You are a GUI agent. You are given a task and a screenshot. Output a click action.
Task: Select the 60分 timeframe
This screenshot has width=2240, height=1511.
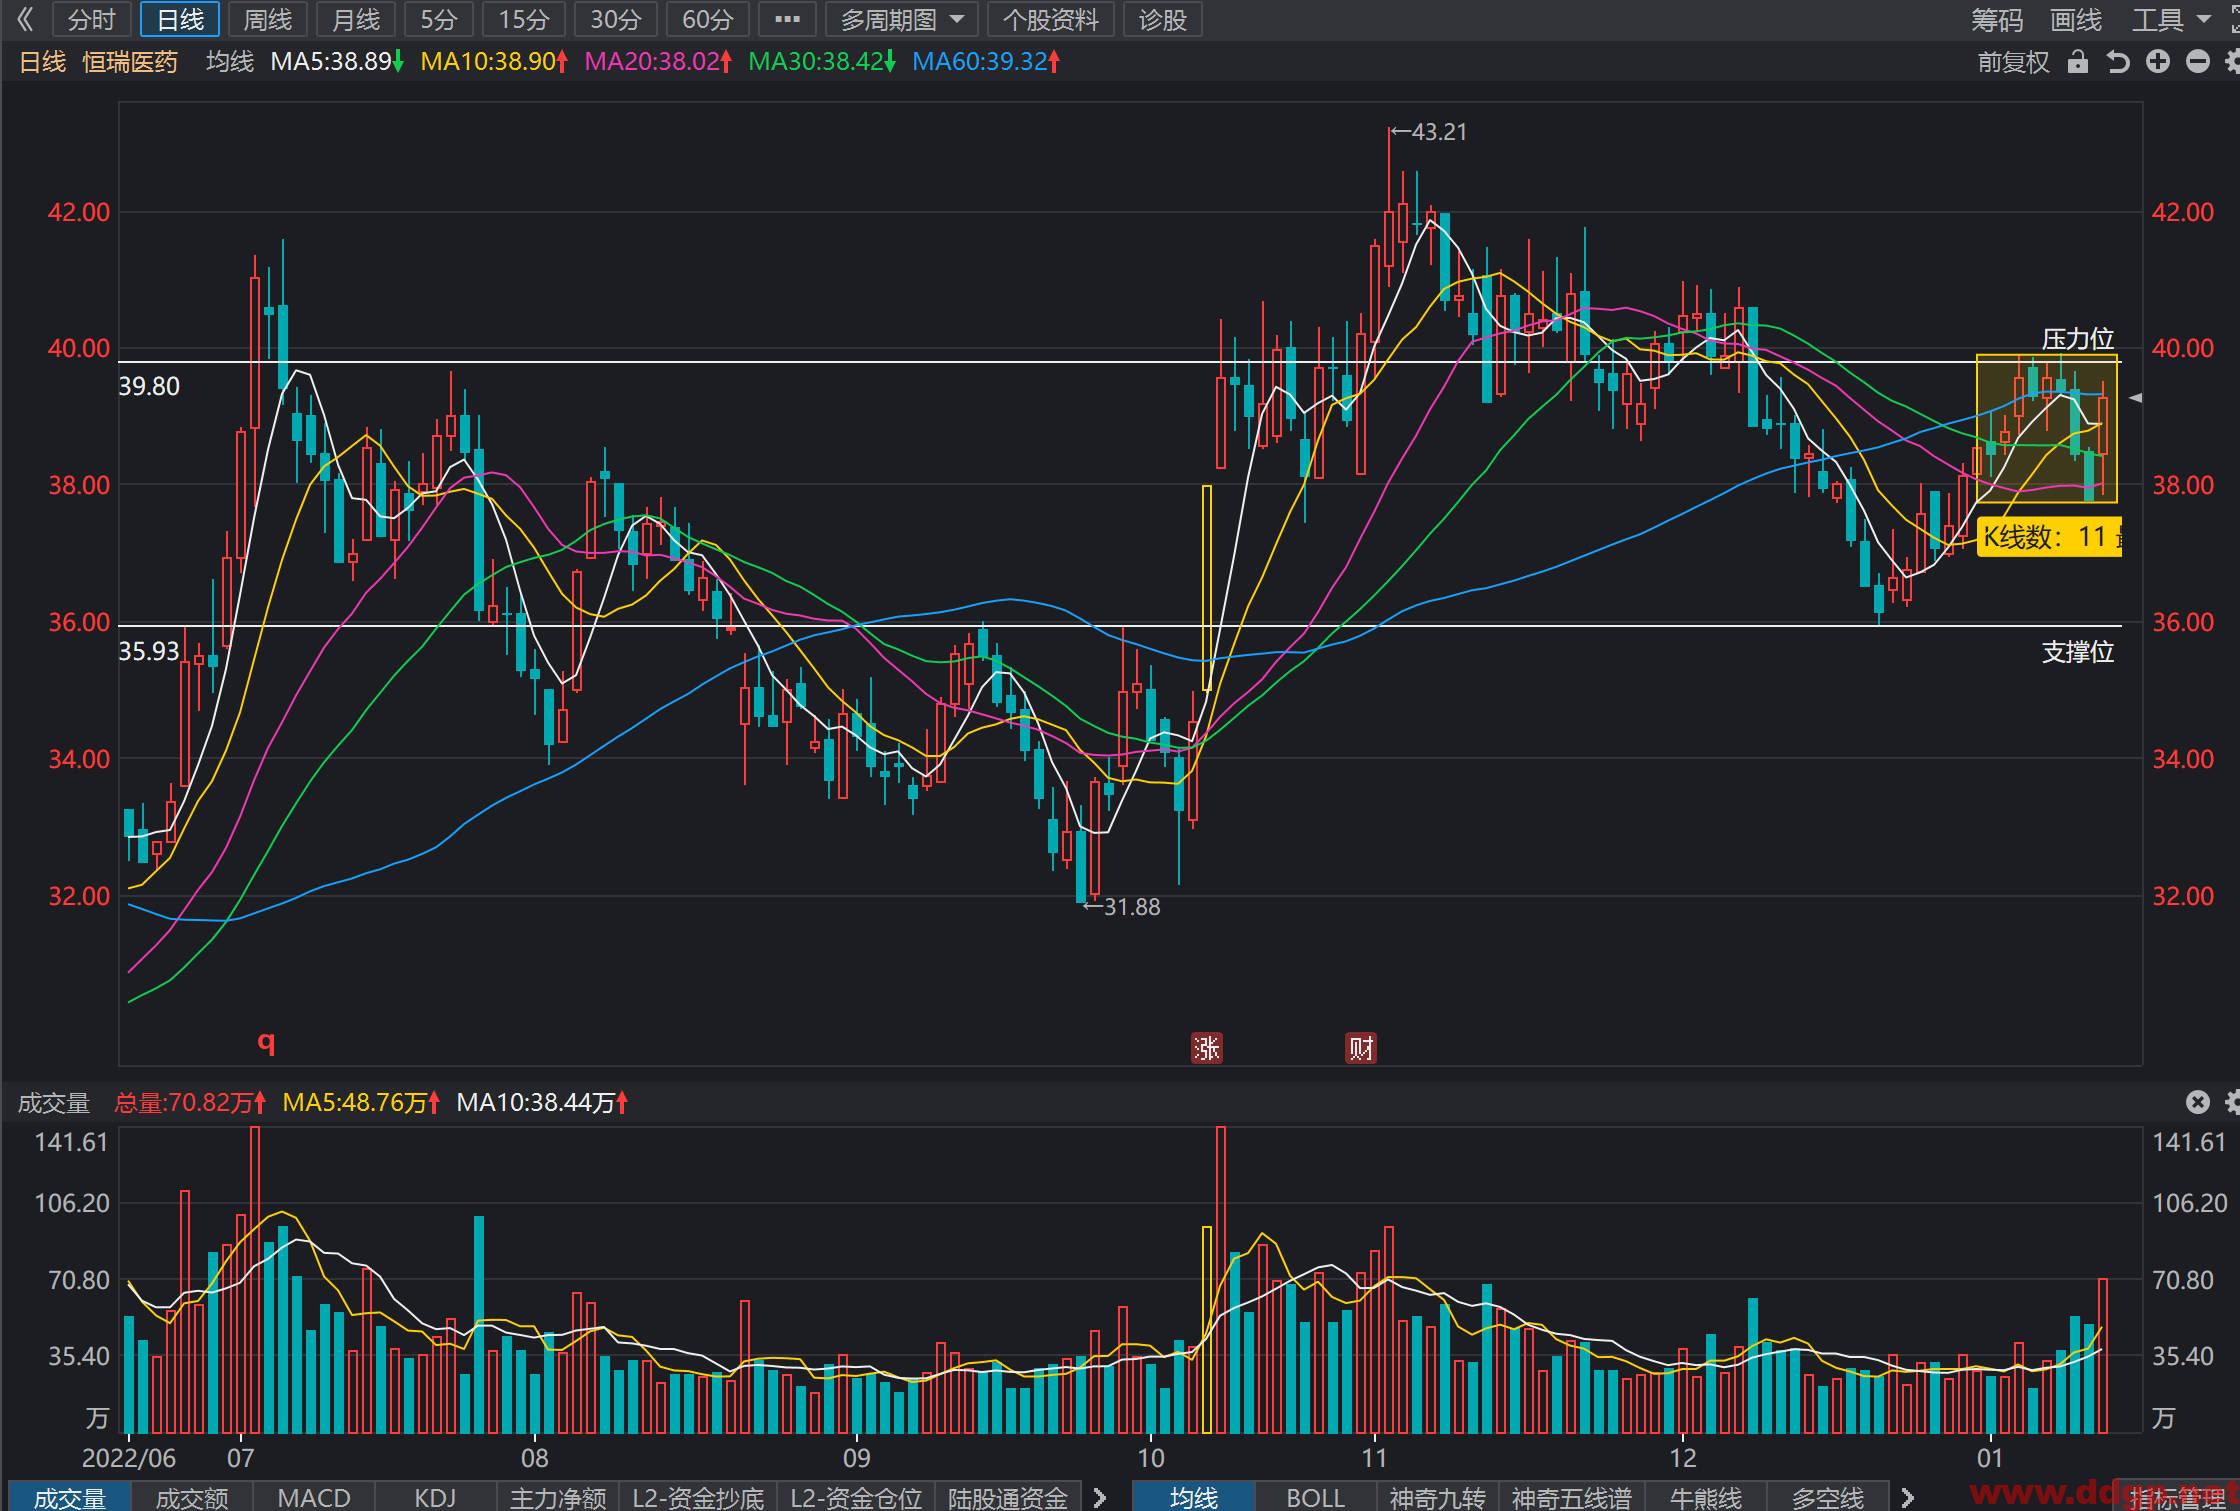tap(707, 19)
